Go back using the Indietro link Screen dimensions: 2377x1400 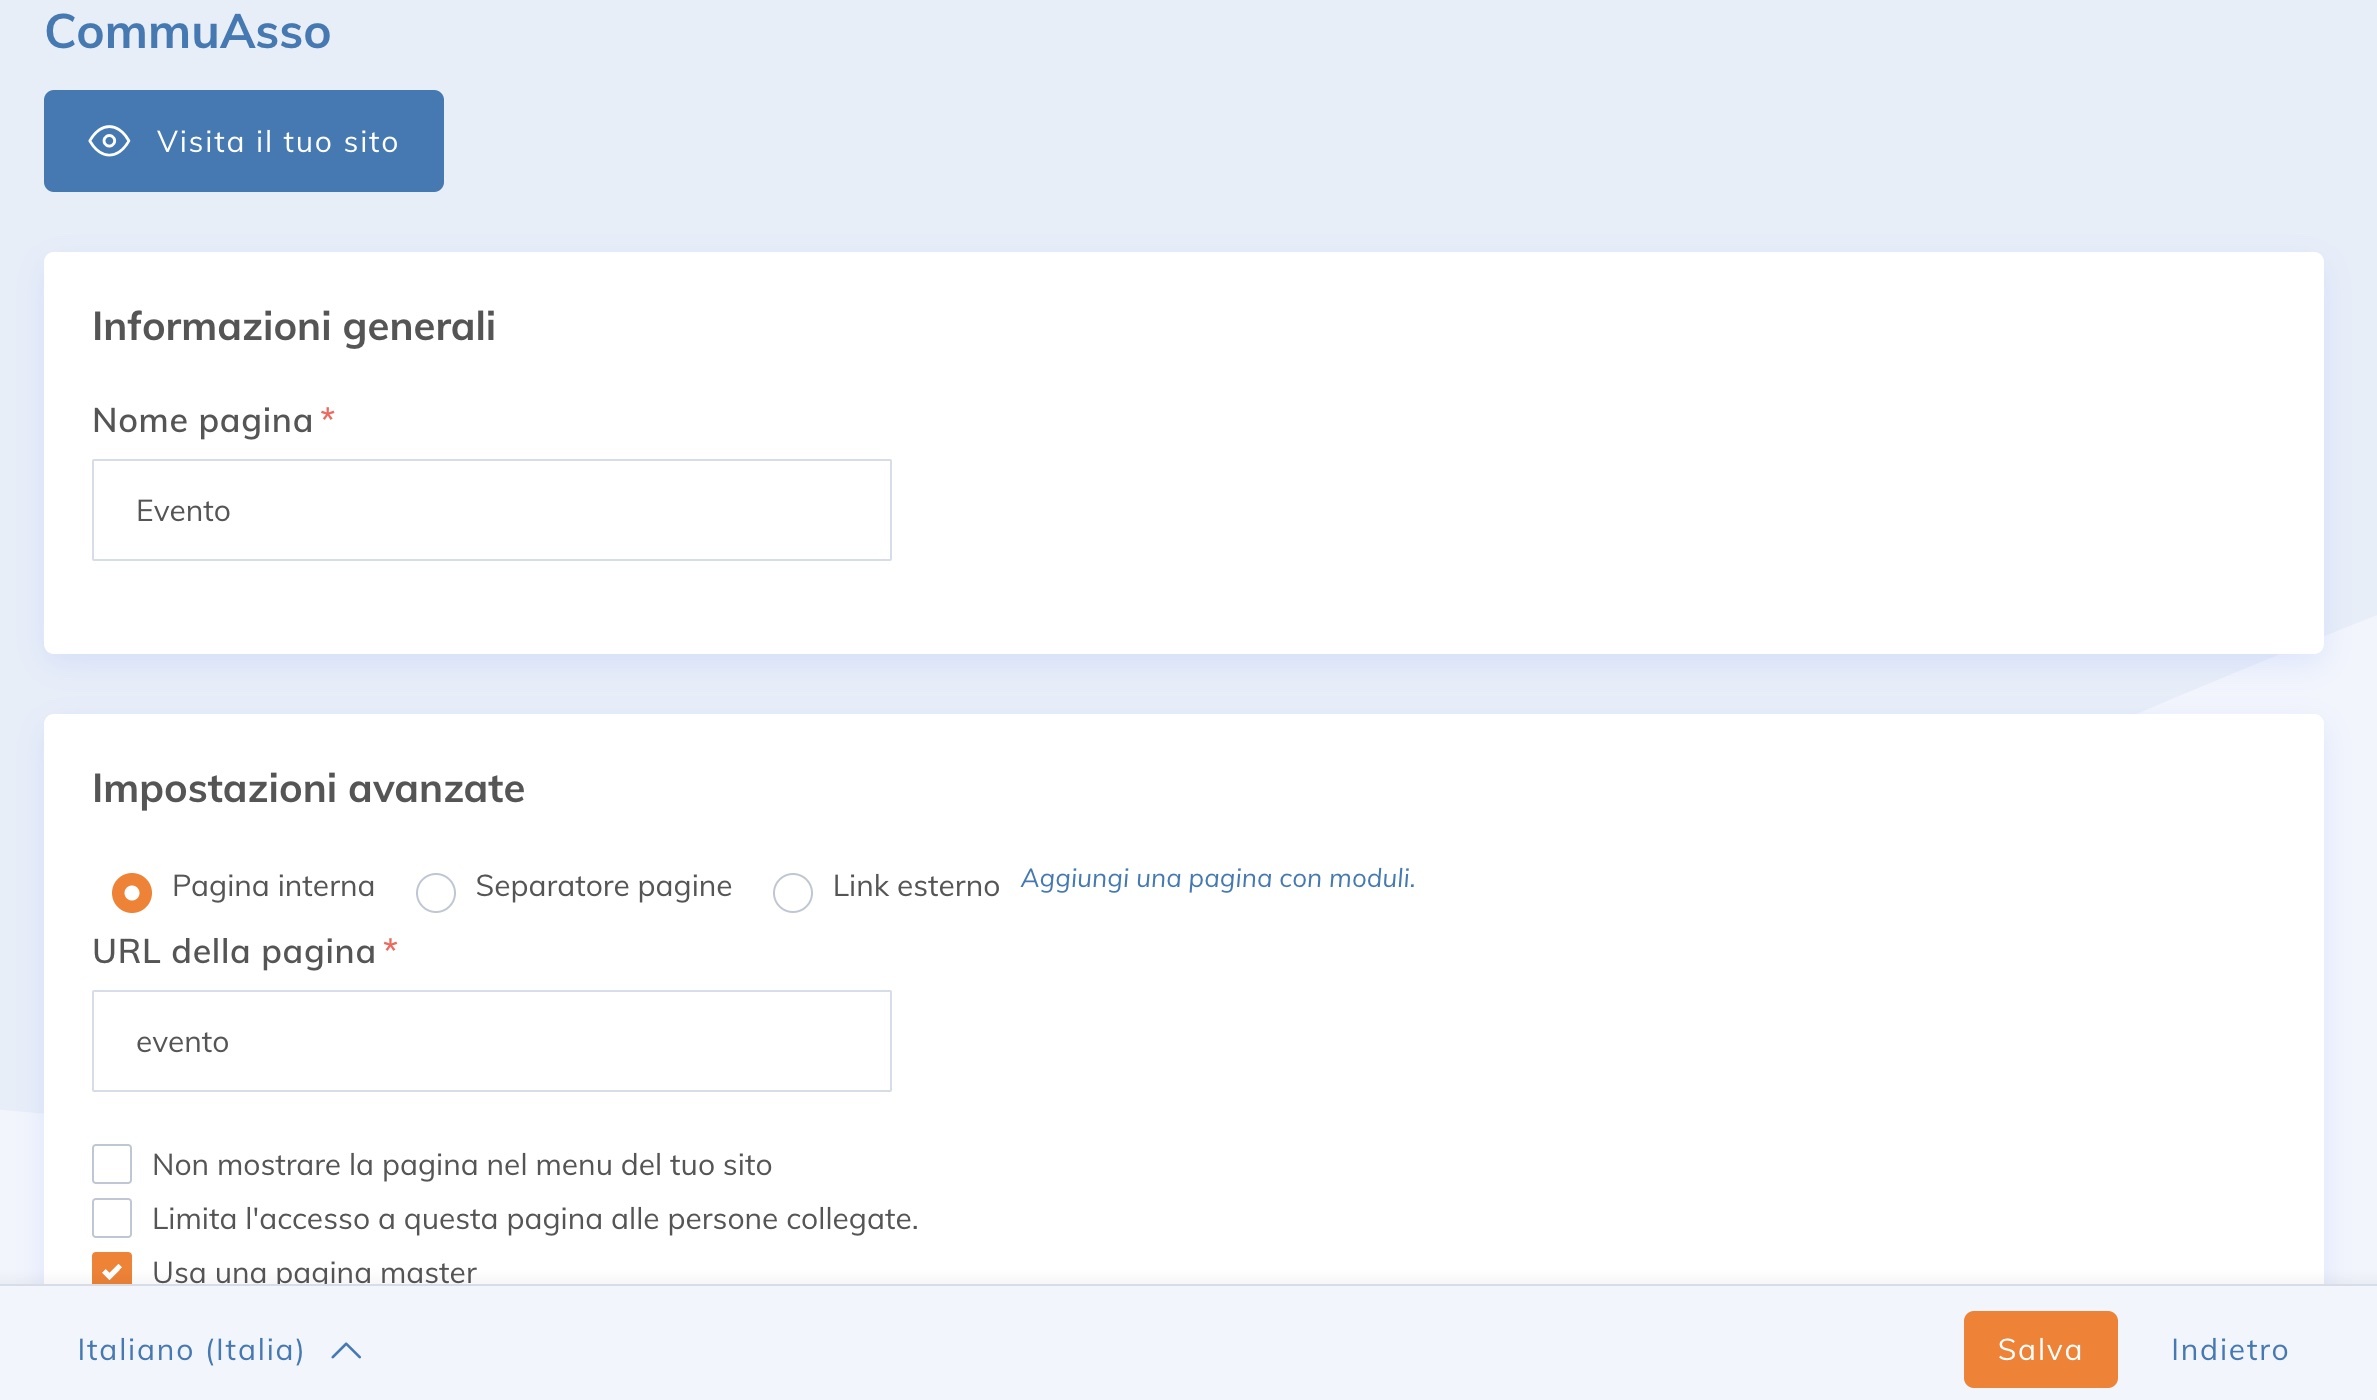click(2229, 1350)
